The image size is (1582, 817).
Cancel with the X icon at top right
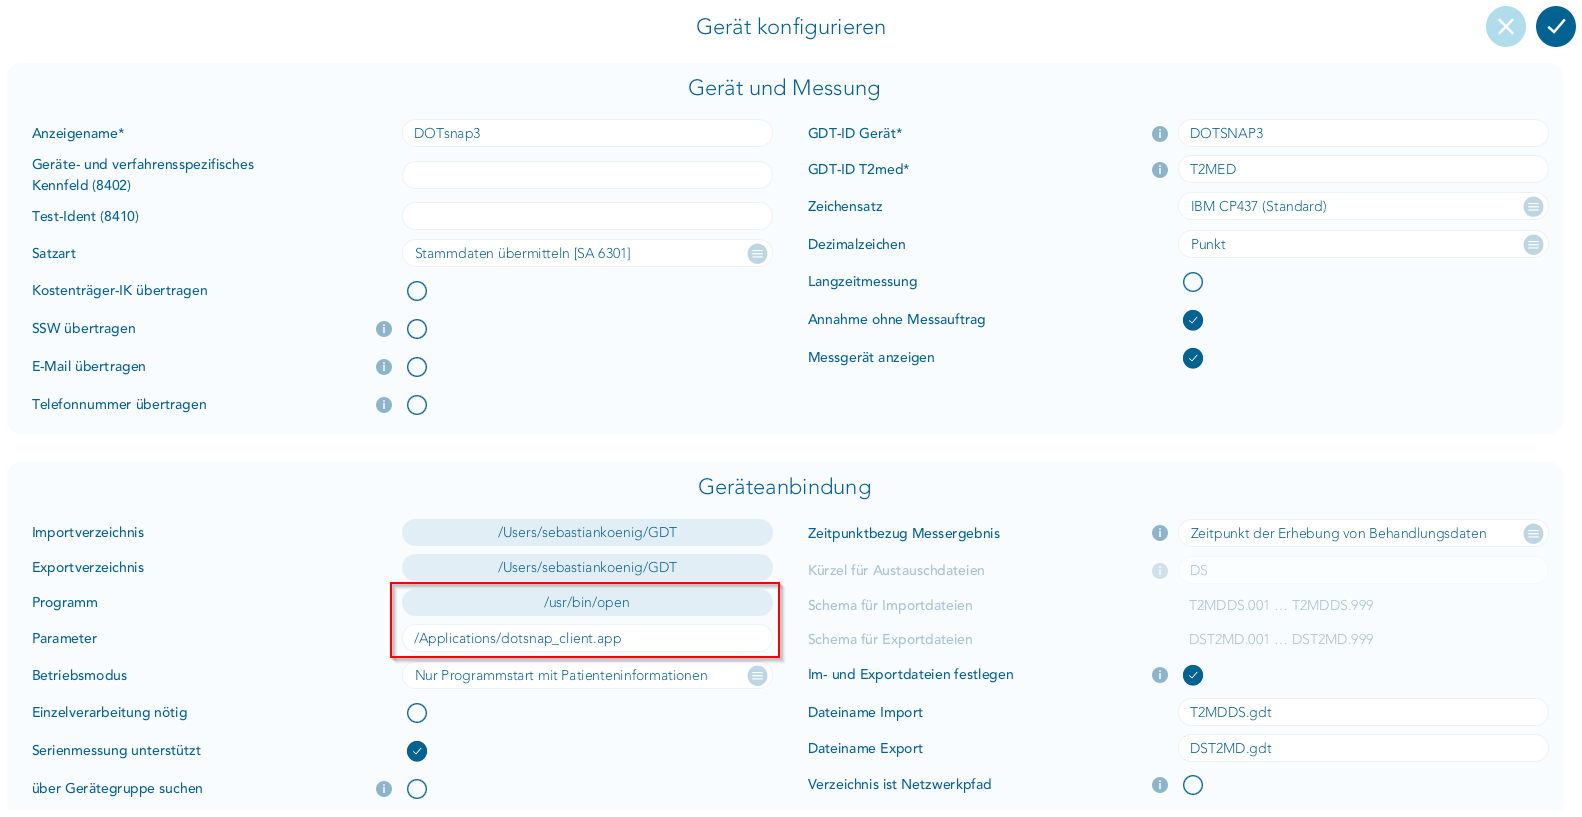click(1505, 27)
